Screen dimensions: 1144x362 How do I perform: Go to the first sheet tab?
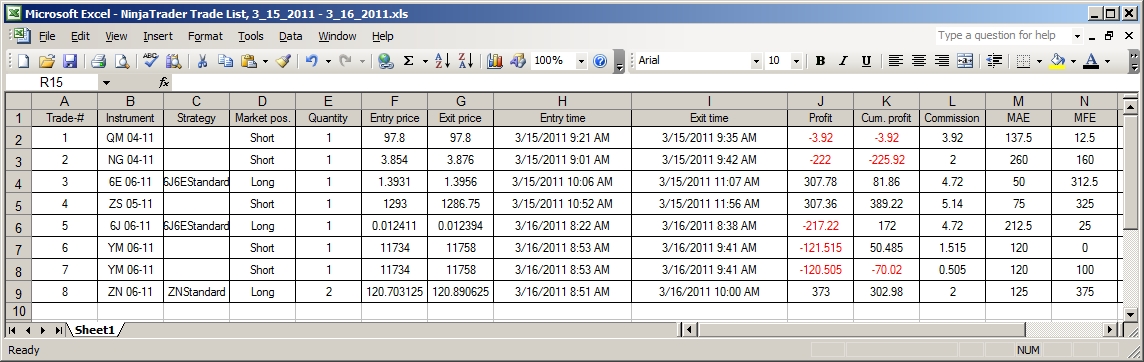(12, 331)
